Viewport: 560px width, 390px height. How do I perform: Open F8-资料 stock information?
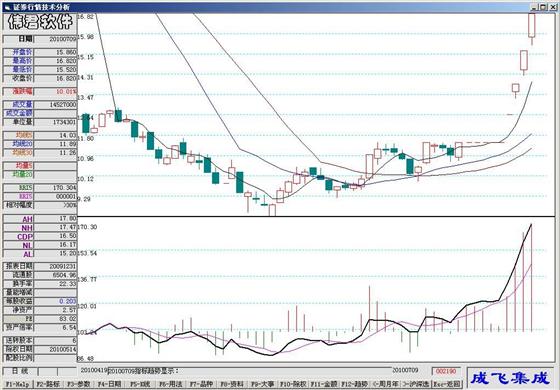(x=232, y=385)
